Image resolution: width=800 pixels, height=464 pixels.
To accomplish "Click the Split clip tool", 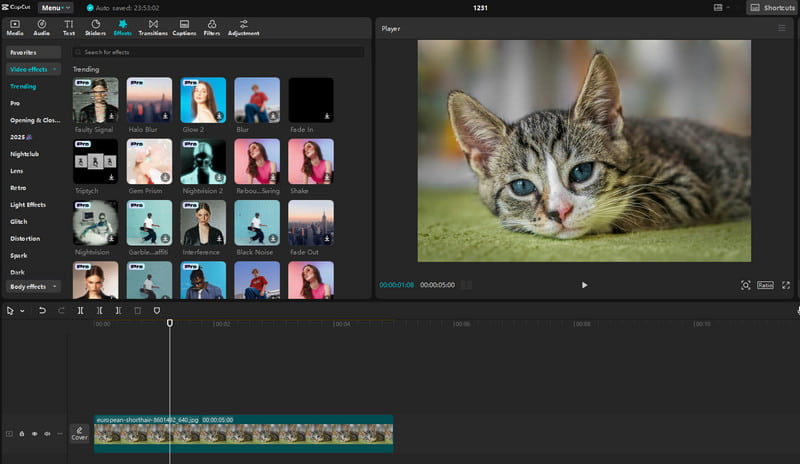I will pos(81,311).
